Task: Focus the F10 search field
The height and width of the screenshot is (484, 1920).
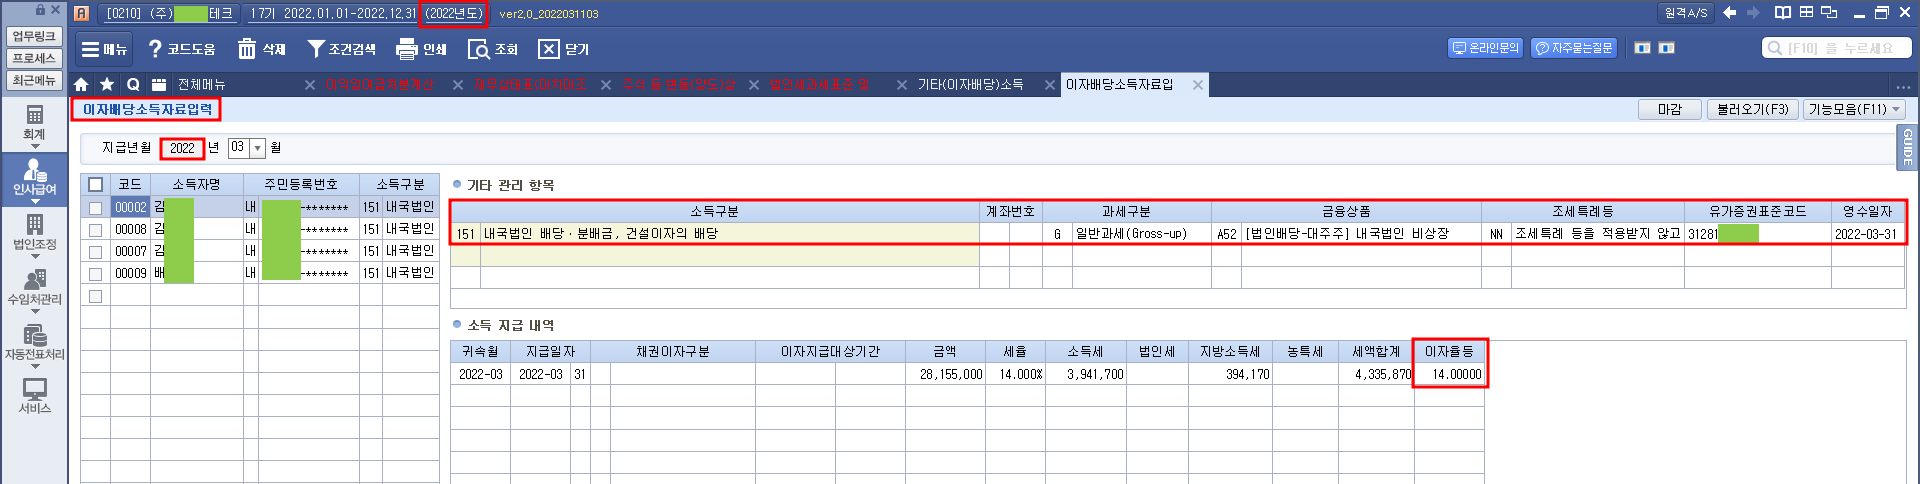Action: 1837,48
